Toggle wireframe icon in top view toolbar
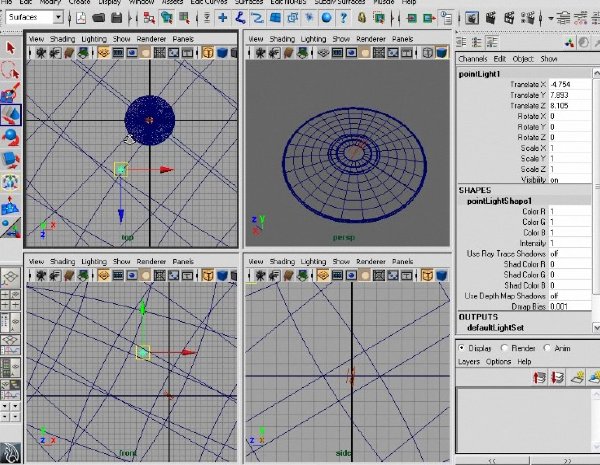 click(207, 52)
